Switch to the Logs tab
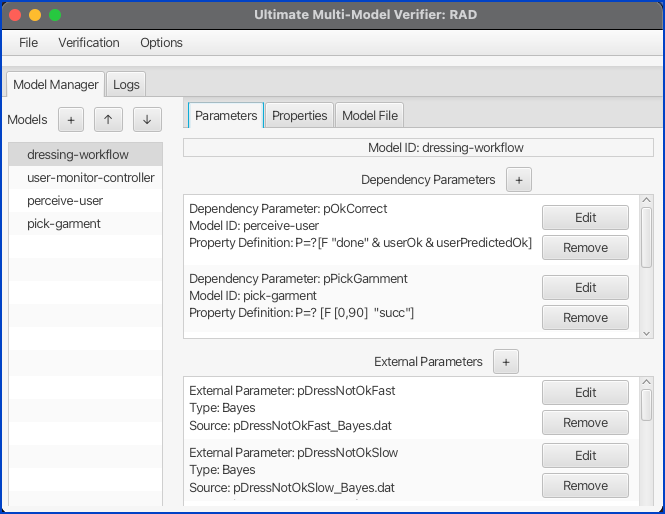Viewport: 665px width, 514px height. pos(126,85)
